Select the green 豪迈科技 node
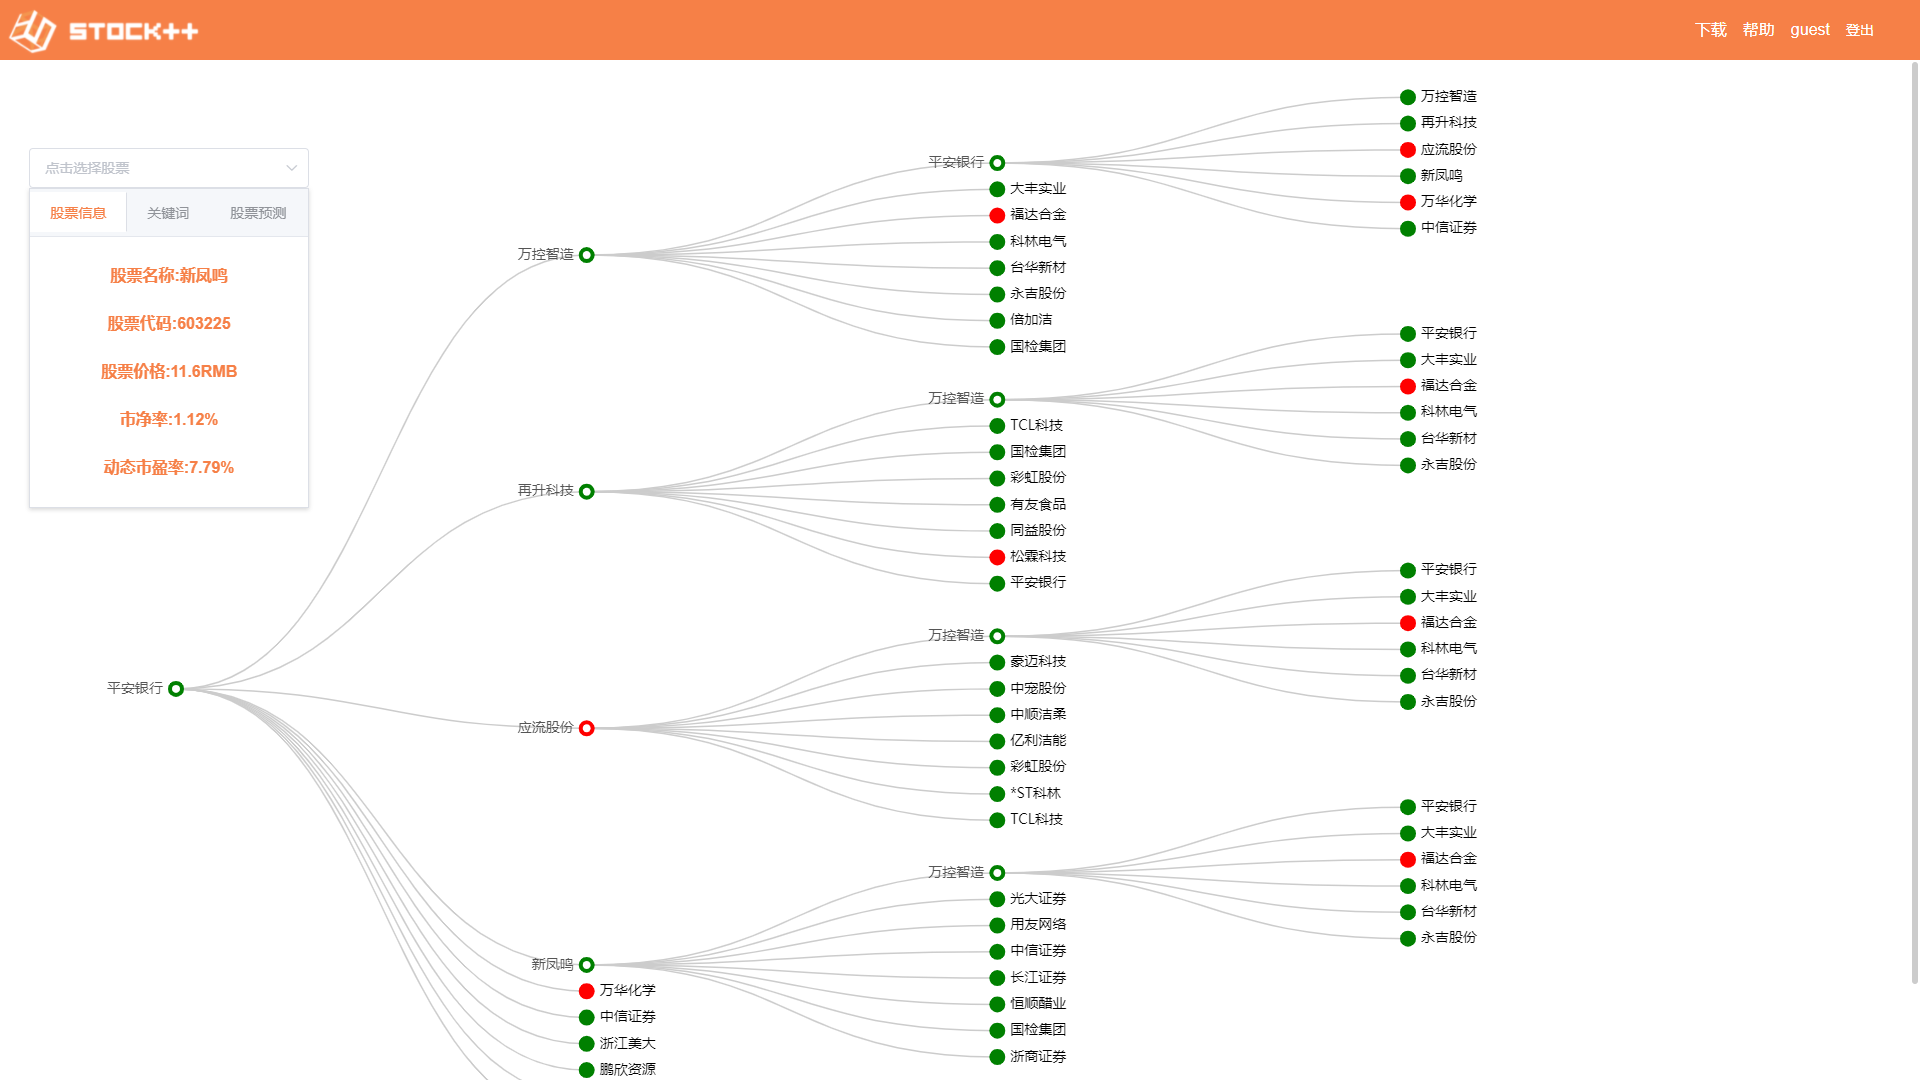The width and height of the screenshot is (1920, 1080). (997, 662)
